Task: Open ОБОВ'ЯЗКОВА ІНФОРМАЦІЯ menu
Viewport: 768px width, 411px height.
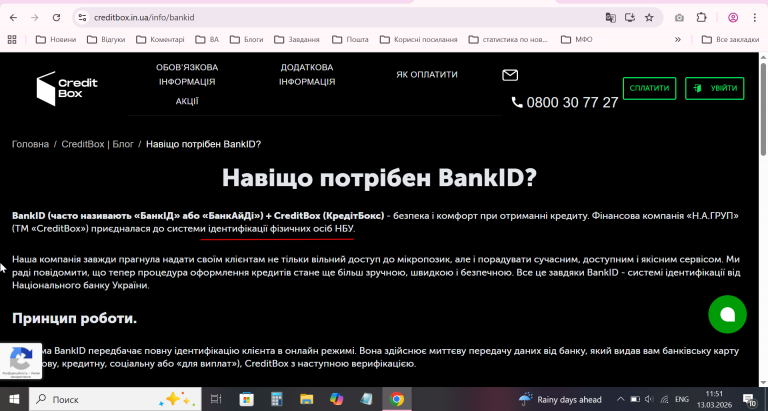Action: (187, 74)
